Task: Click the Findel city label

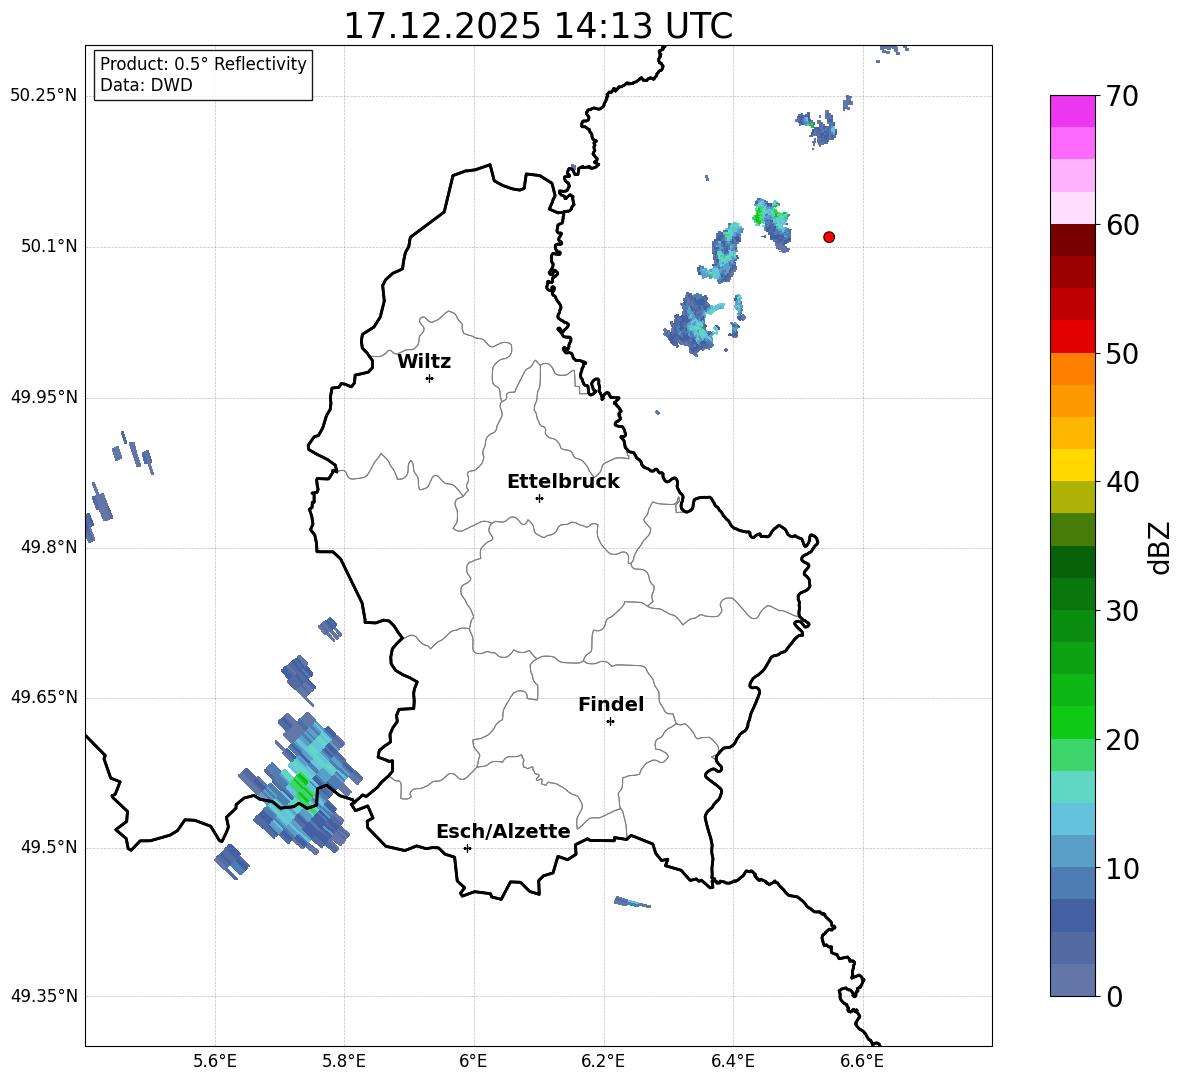Action: (611, 704)
